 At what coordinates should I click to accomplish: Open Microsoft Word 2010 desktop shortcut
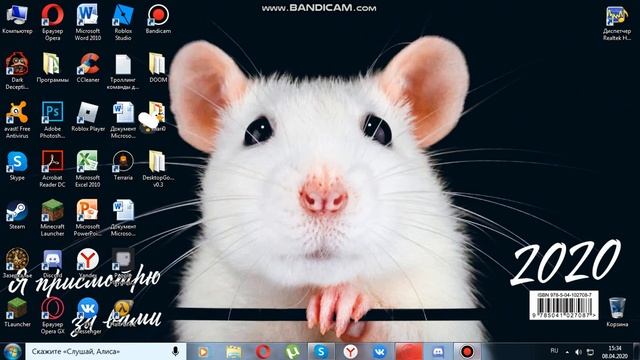[x=87, y=22]
